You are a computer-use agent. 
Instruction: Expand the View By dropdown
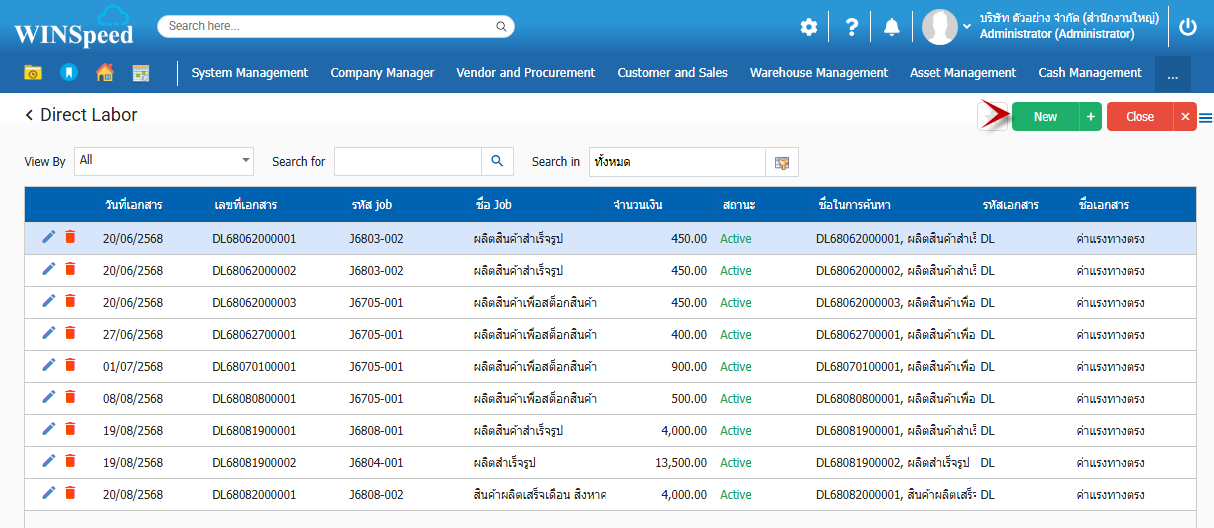[246, 160]
